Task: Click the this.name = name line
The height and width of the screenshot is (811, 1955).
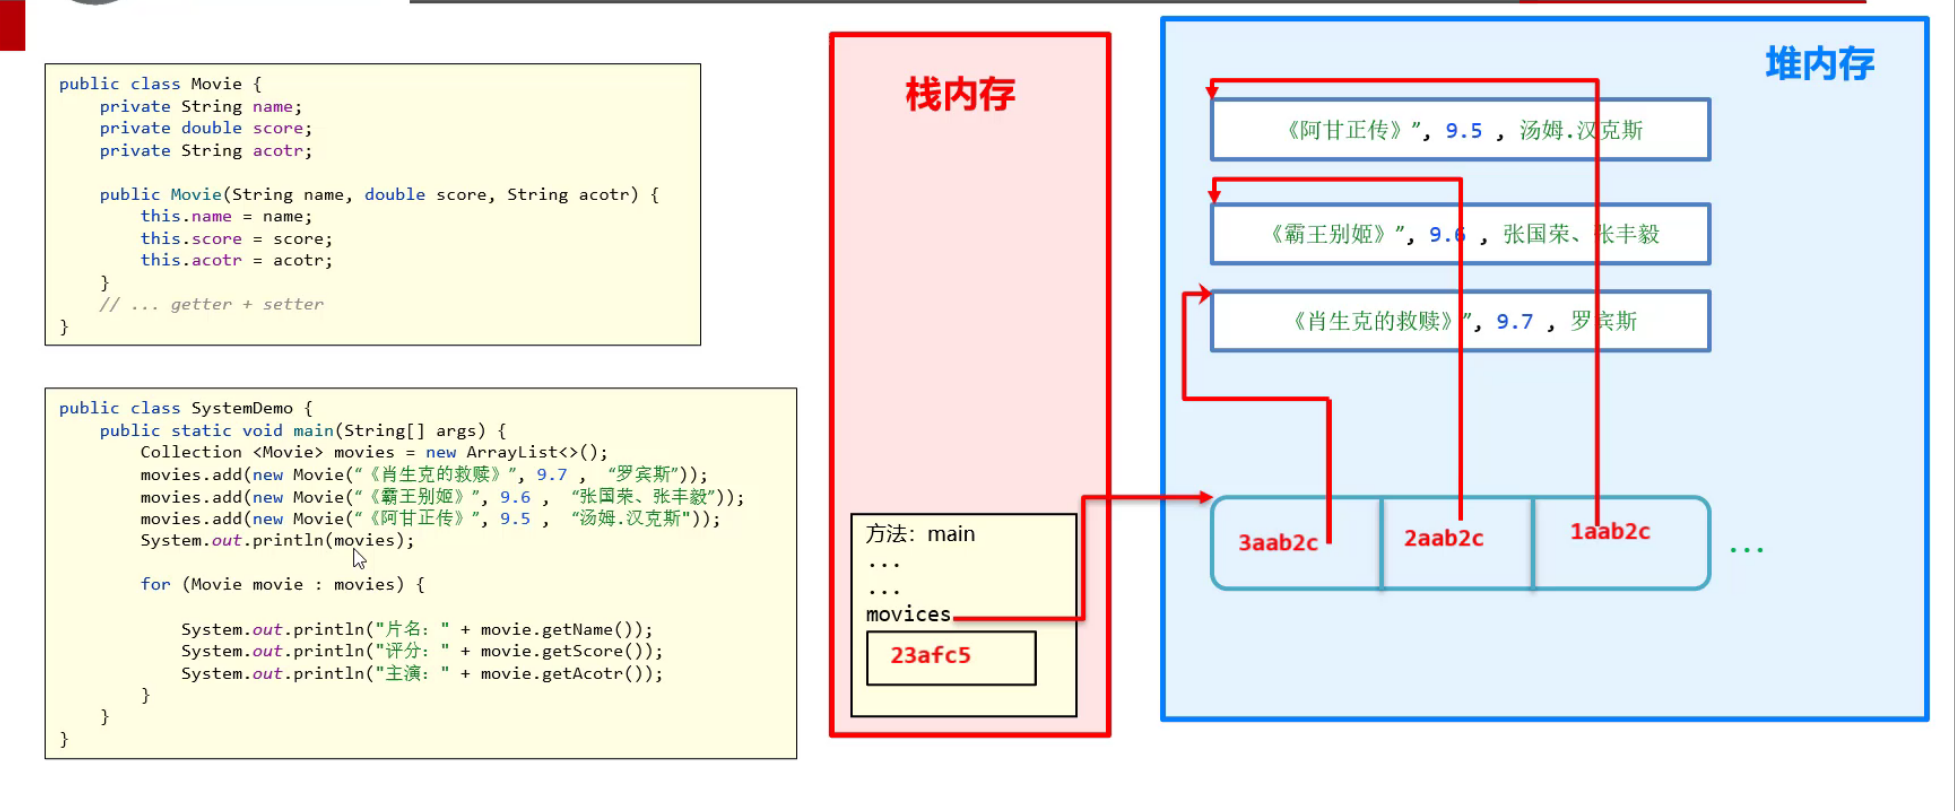Action: point(226,216)
